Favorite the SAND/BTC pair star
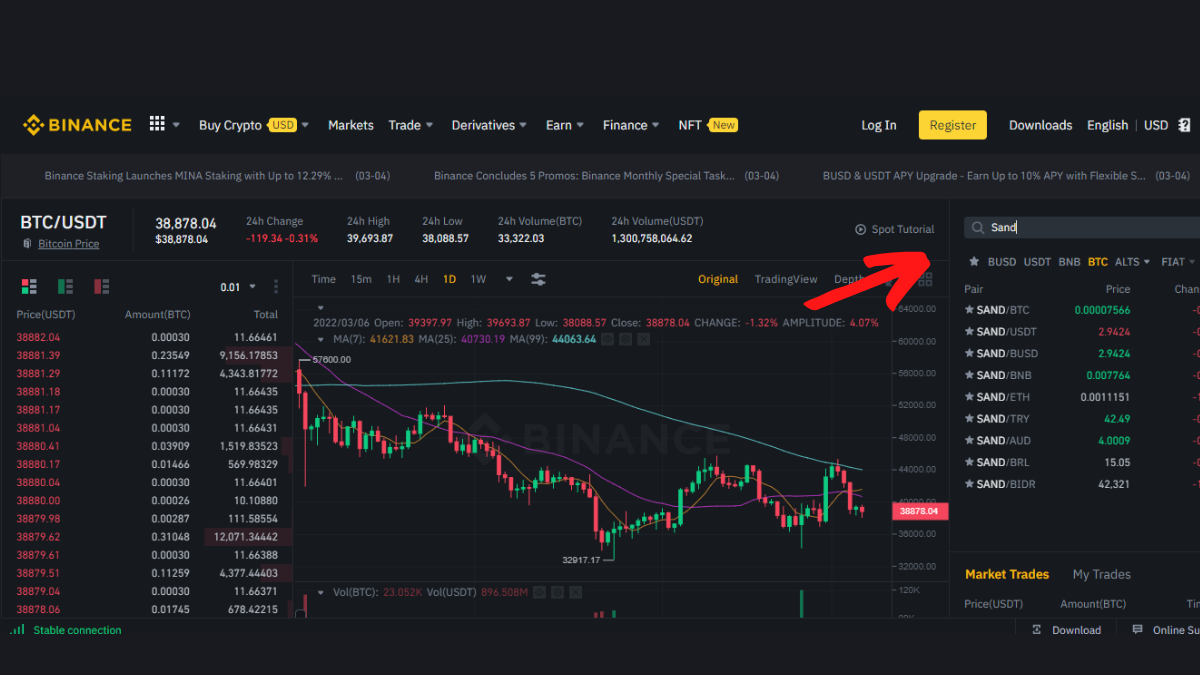Viewport: 1200px width, 675px height. click(x=969, y=310)
